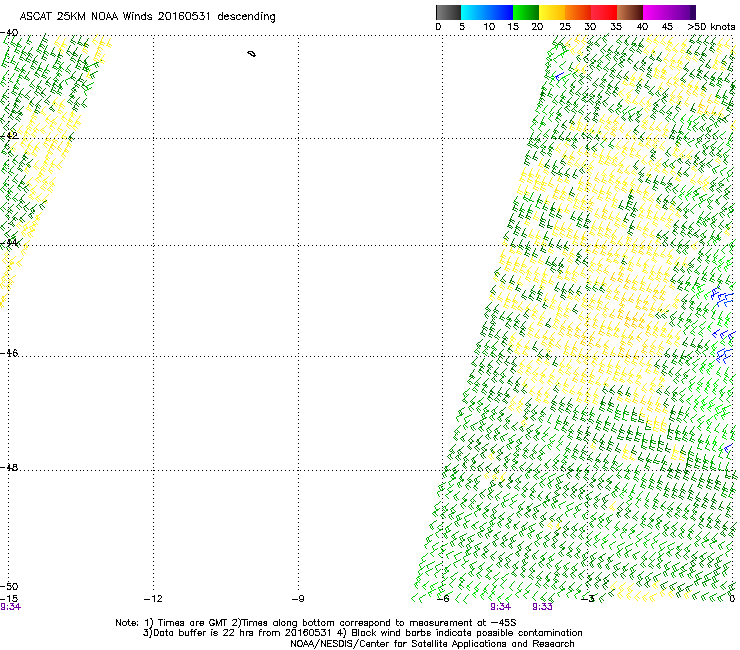Image resolution: width=740 pixels, height=650 pixels.
Task: Select the green 15-20 knots legend segment
Action: click(526, 12)
